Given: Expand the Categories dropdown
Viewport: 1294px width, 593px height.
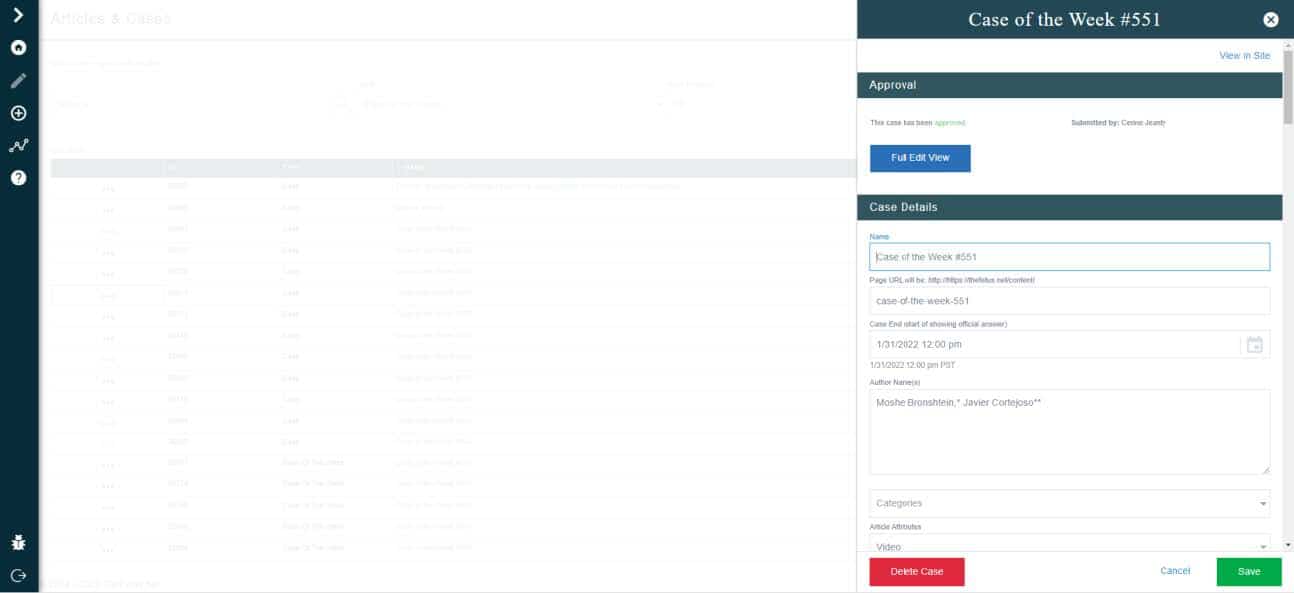Looking at the screenshot, I should (x=1069, y=503).
